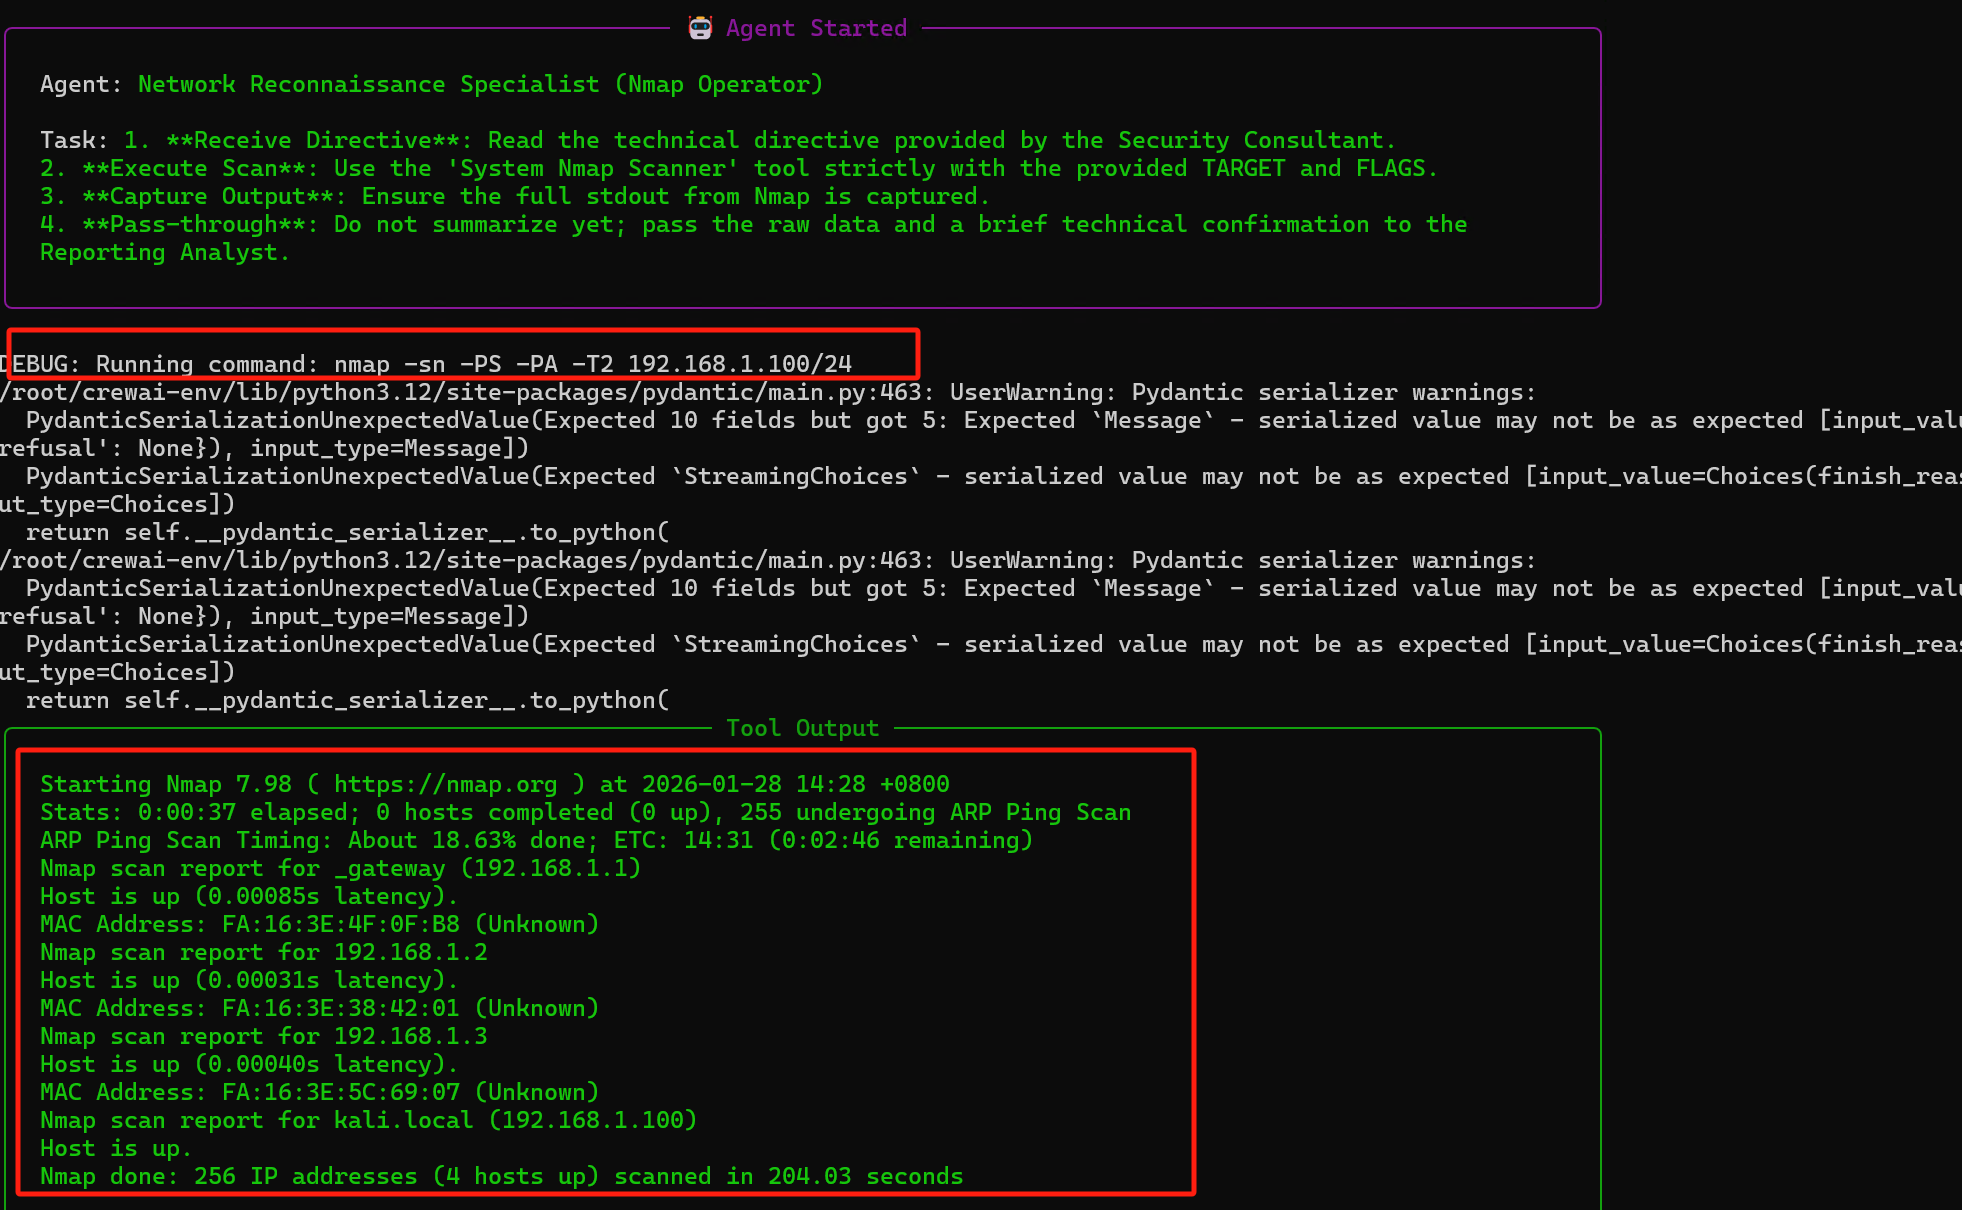Click the nmap -sn command line
The width and height of the screenshot is (1962, 1210).
592,364
